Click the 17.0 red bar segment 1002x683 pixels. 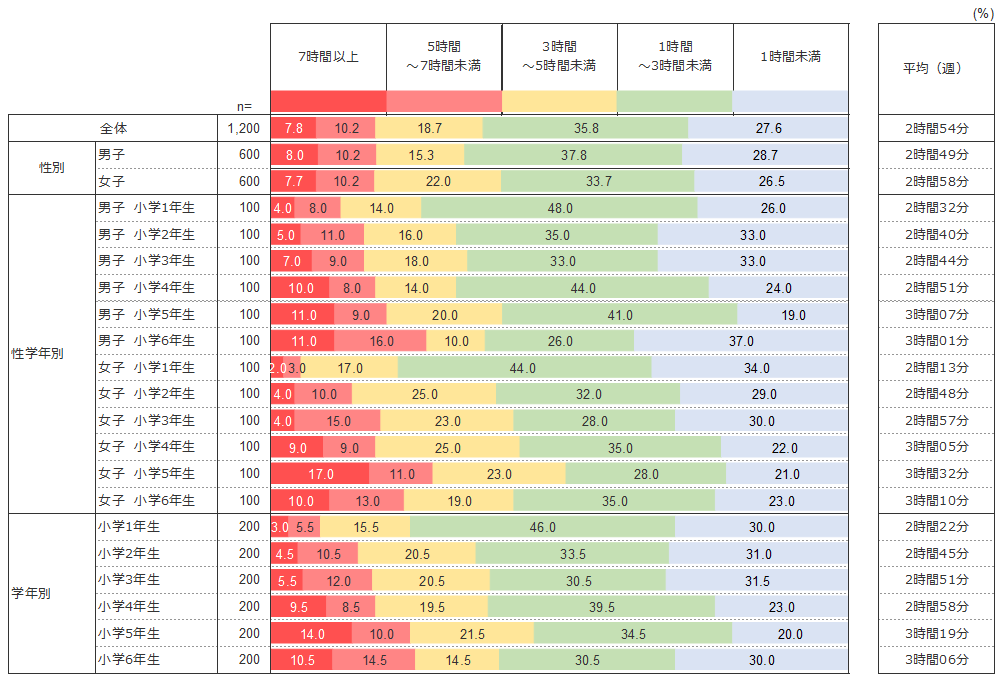tap(320, 474)
